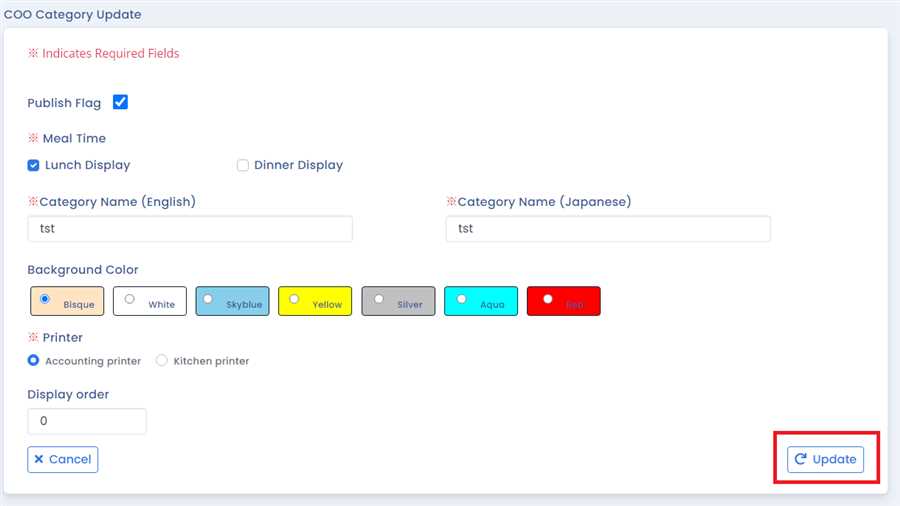
Task: Click the Cancel button
Action: point(62,459)
